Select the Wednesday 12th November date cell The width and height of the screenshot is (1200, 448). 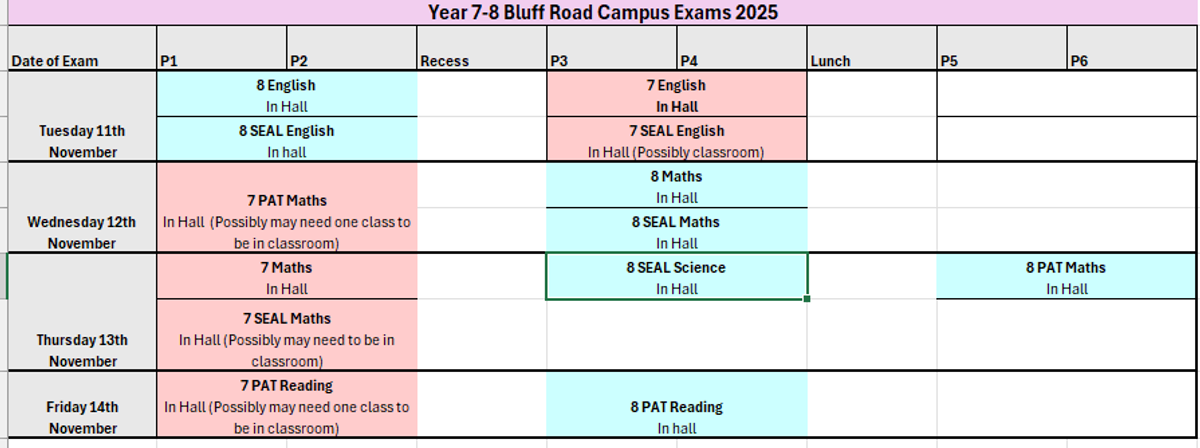point(82,232)
